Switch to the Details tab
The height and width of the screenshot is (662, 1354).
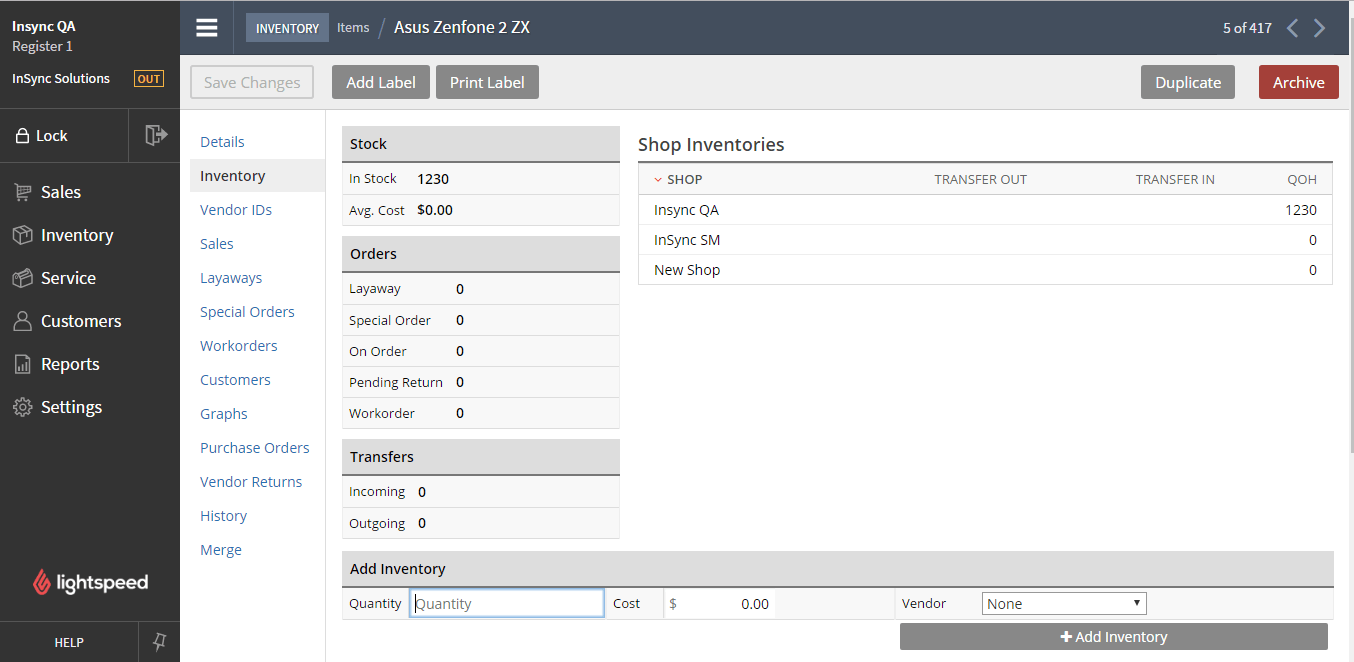(222, 142)
